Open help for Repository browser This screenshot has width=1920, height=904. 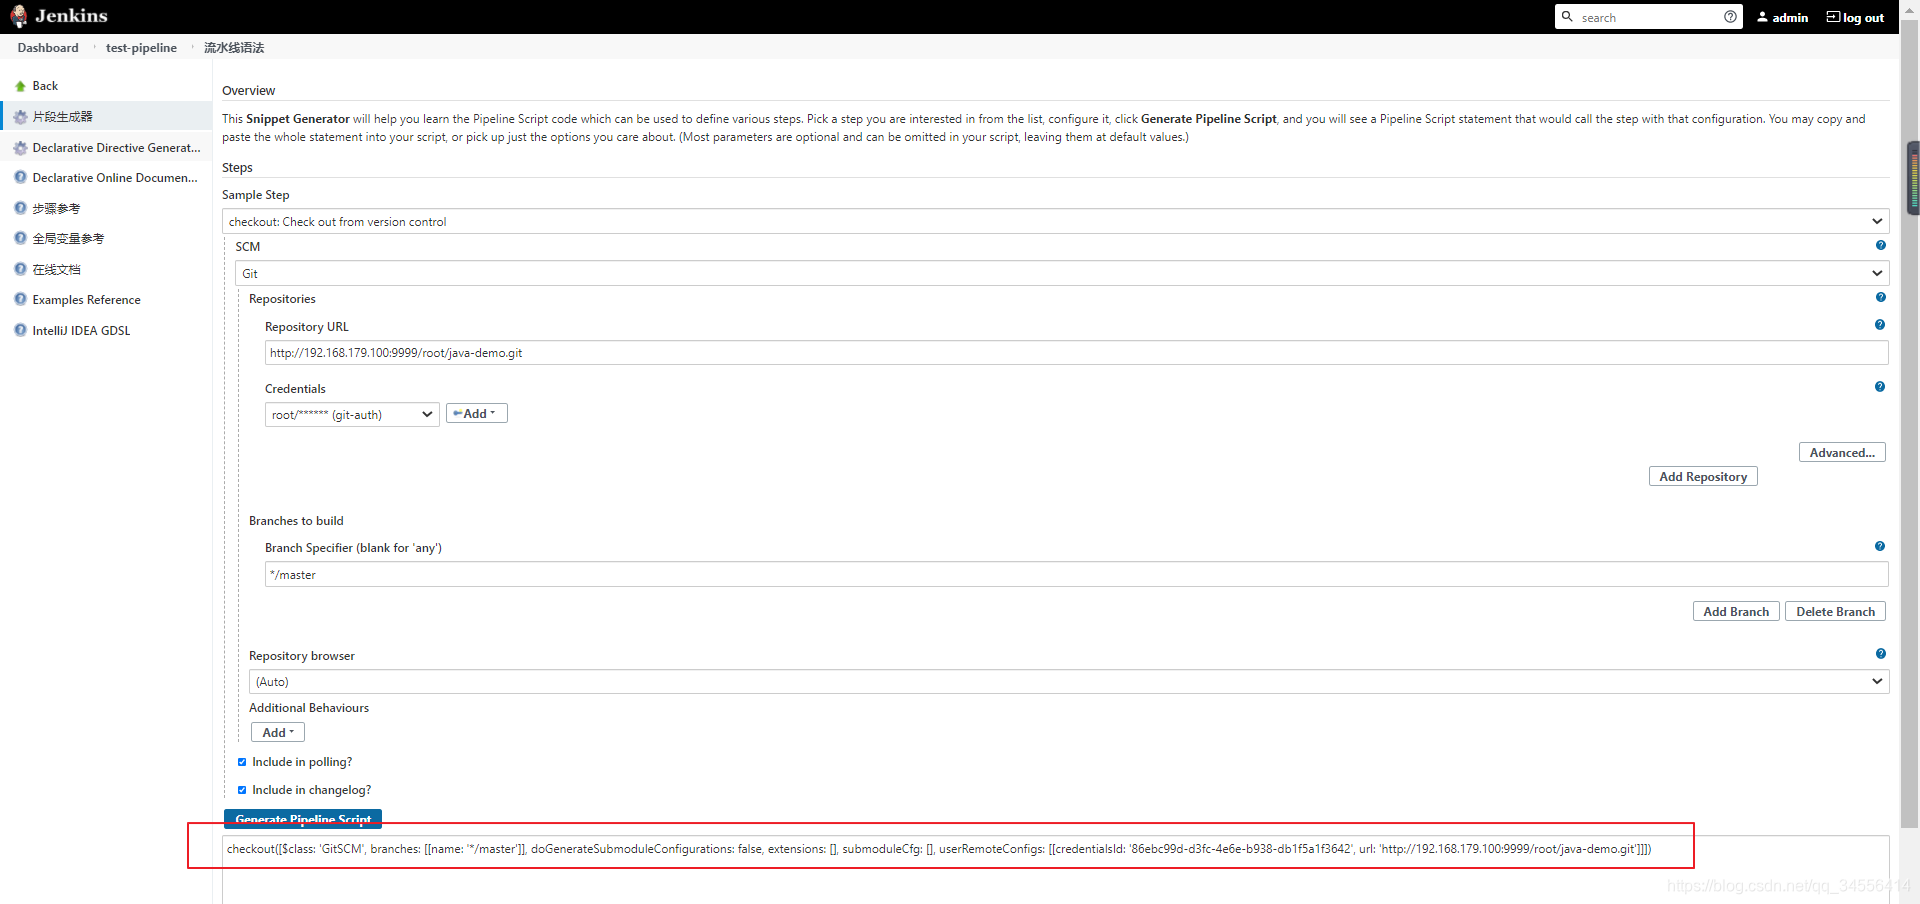pos(1881,654)
